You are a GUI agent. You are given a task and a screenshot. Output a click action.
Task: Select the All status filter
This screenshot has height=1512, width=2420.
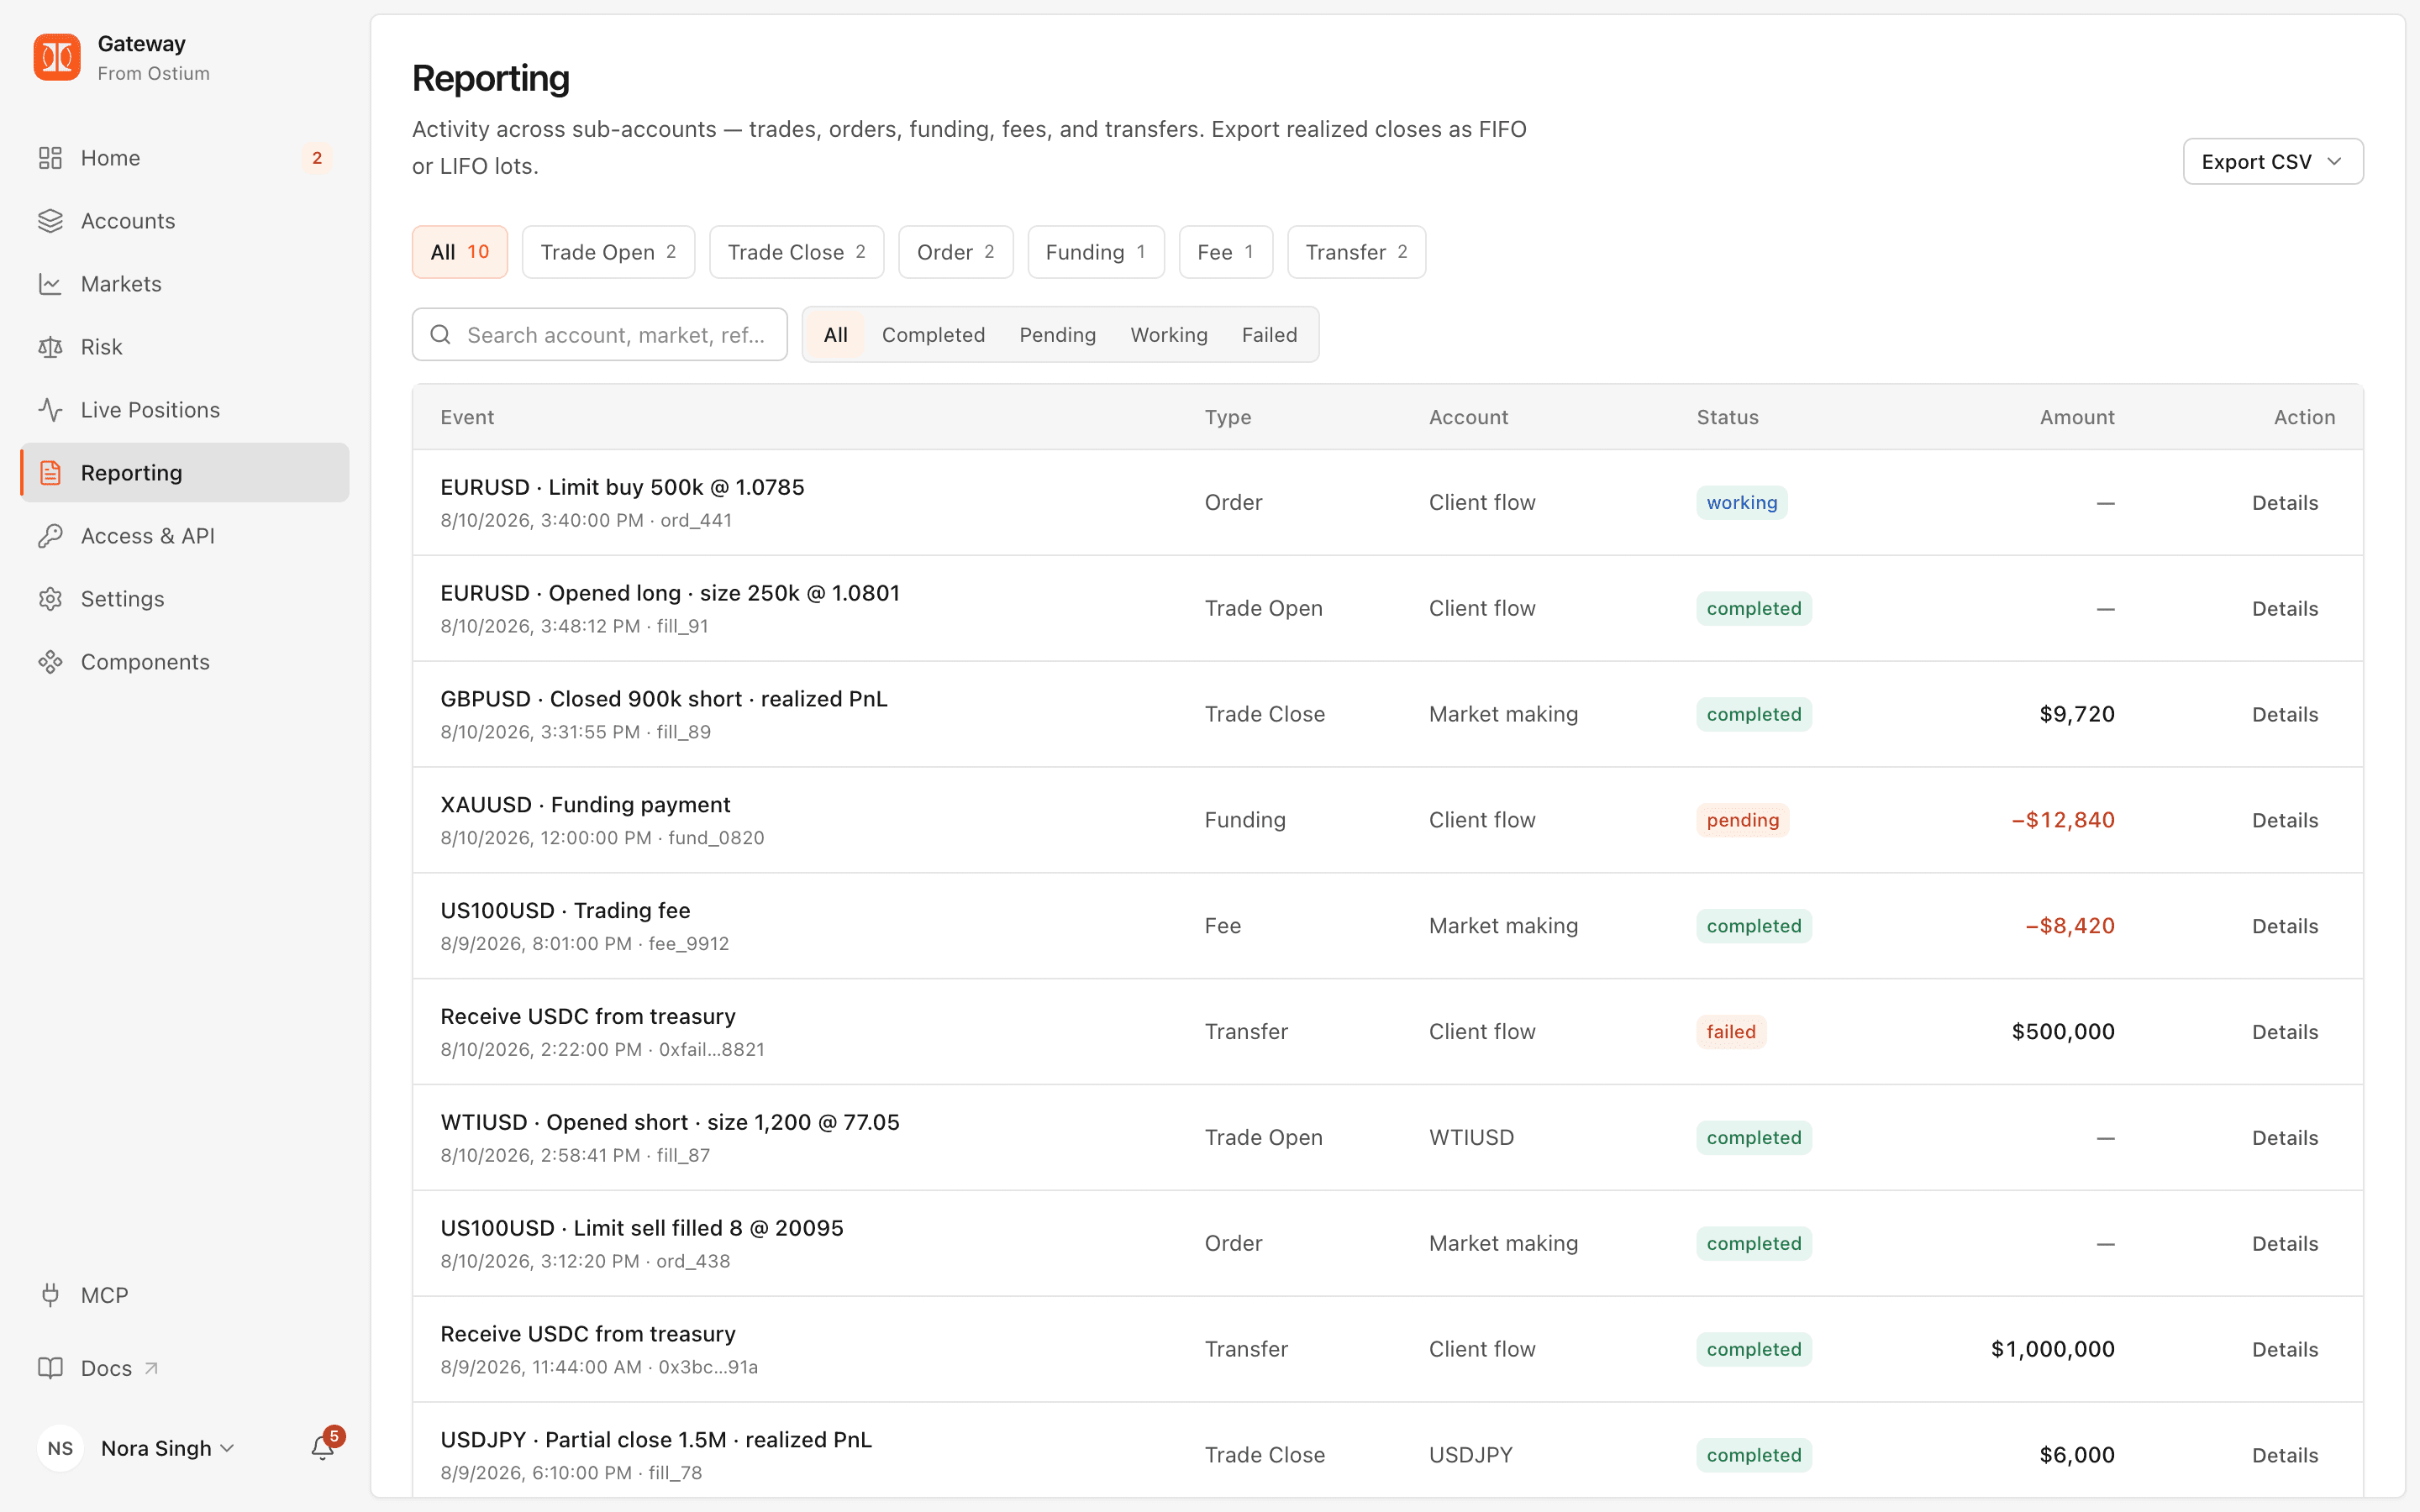[x=835, y=335]
